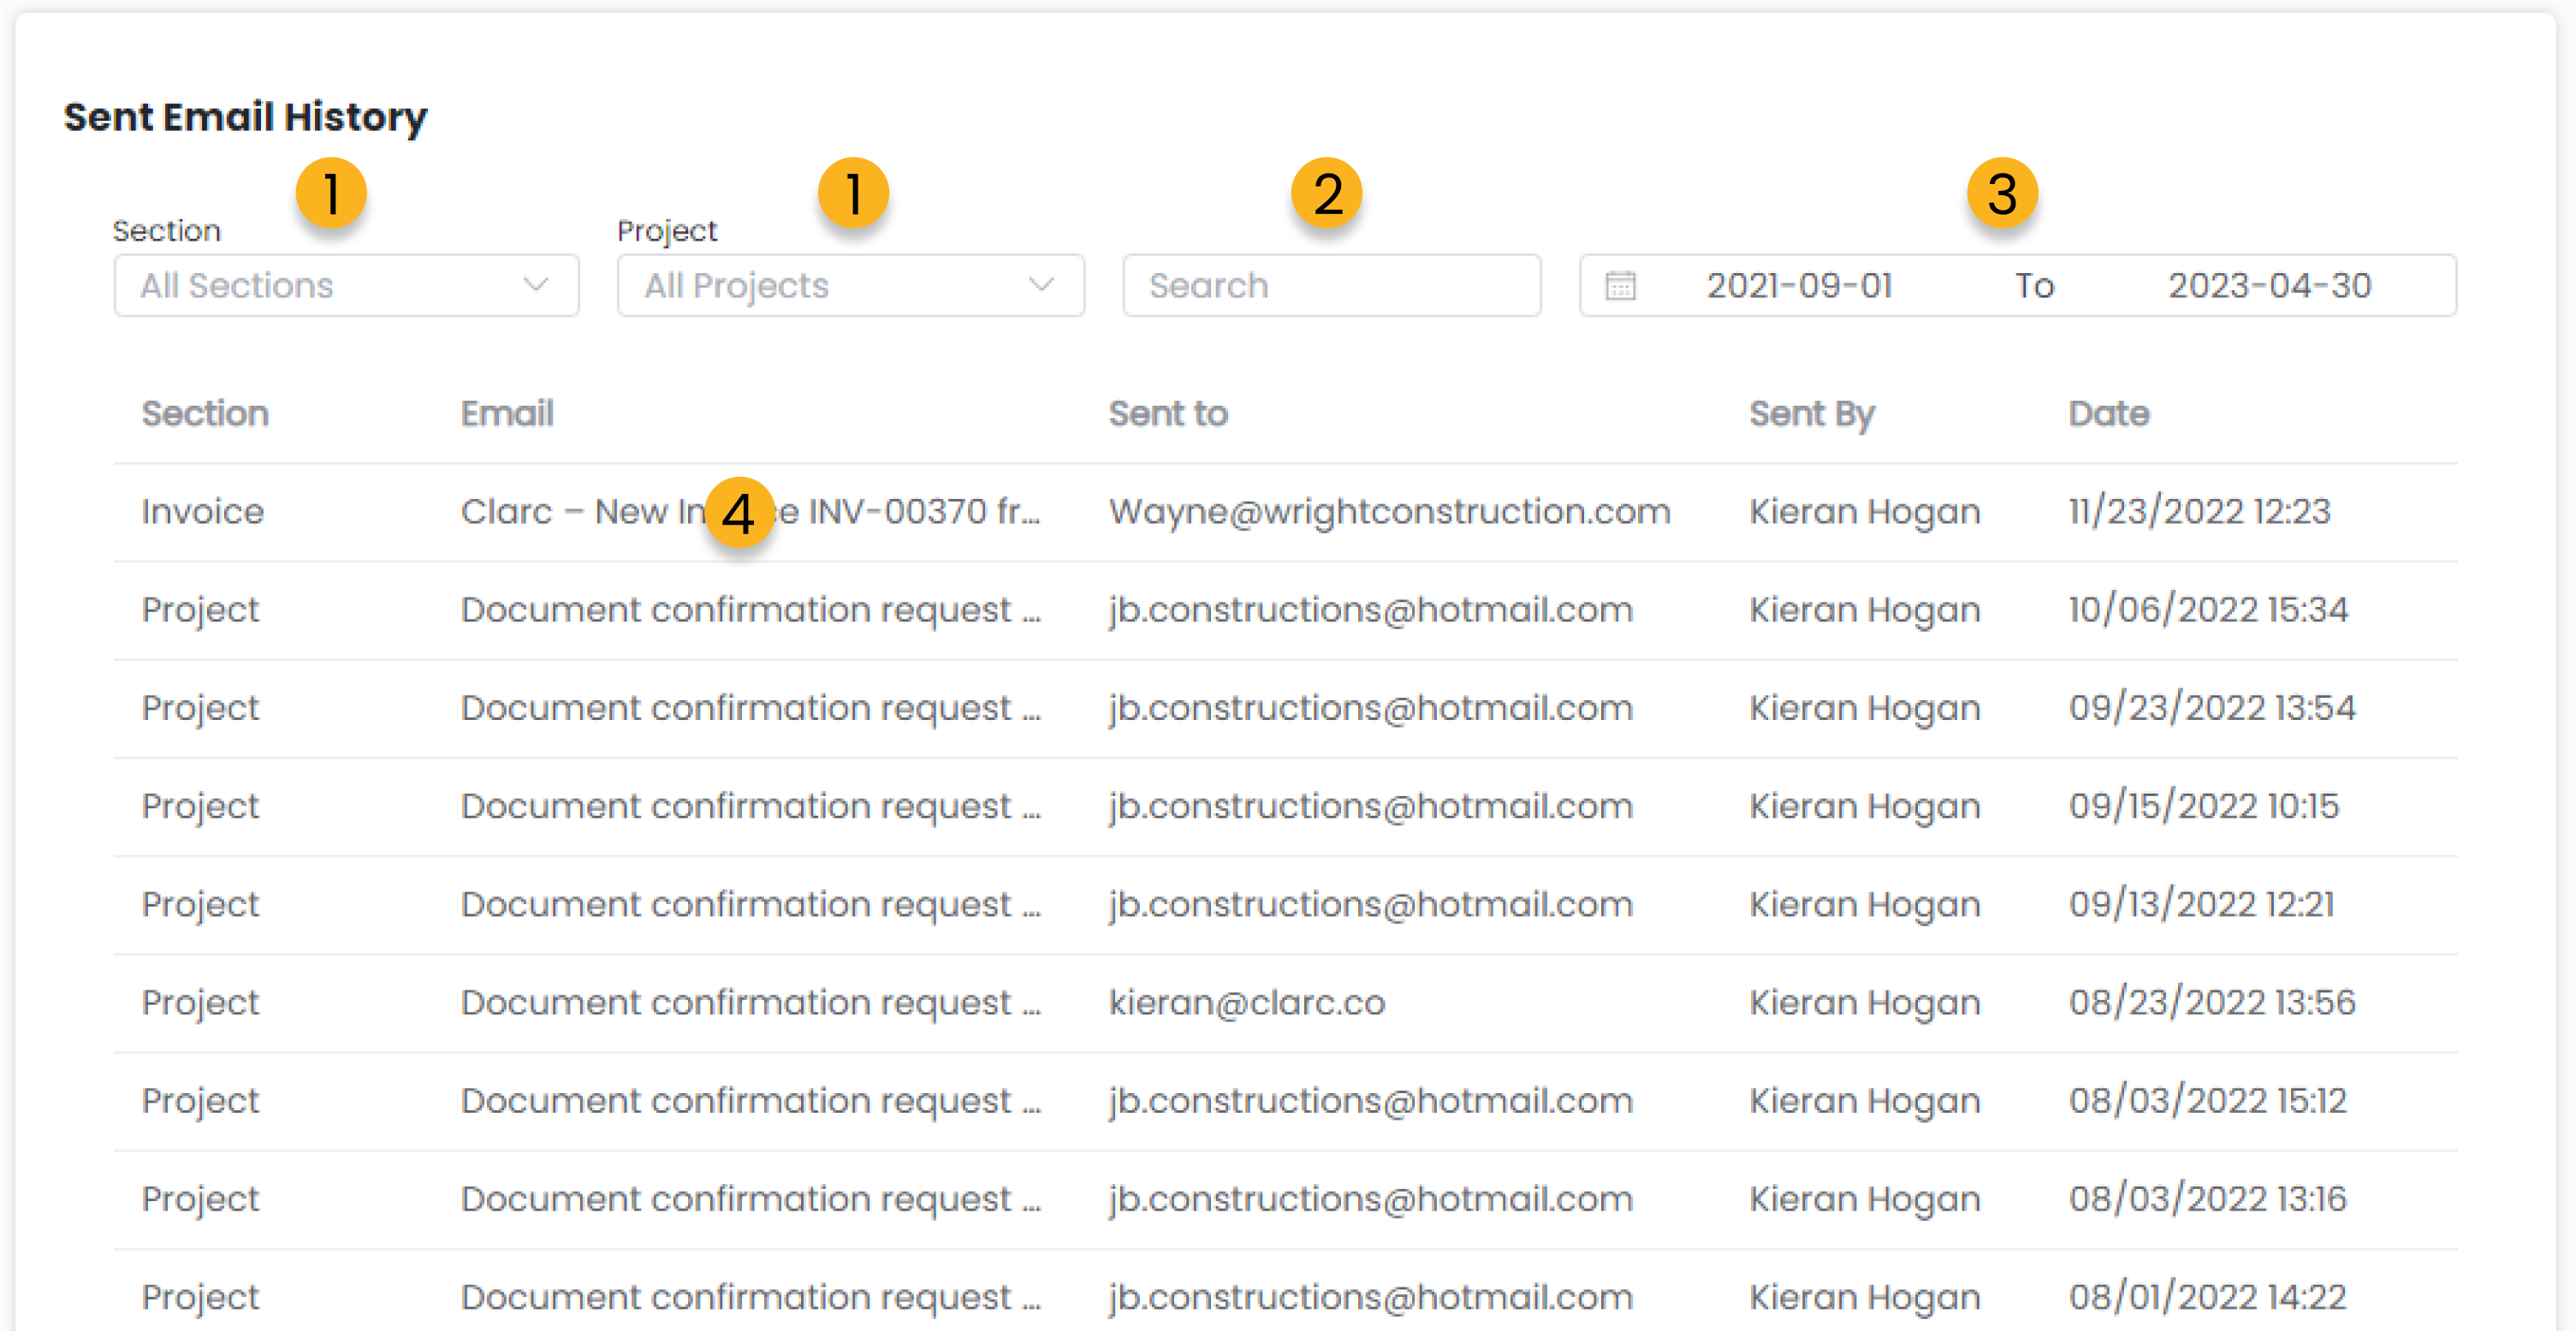Click the Section dropdown chevron arrow
This screenshot has width=2576, height=1332.
[536, 285]
